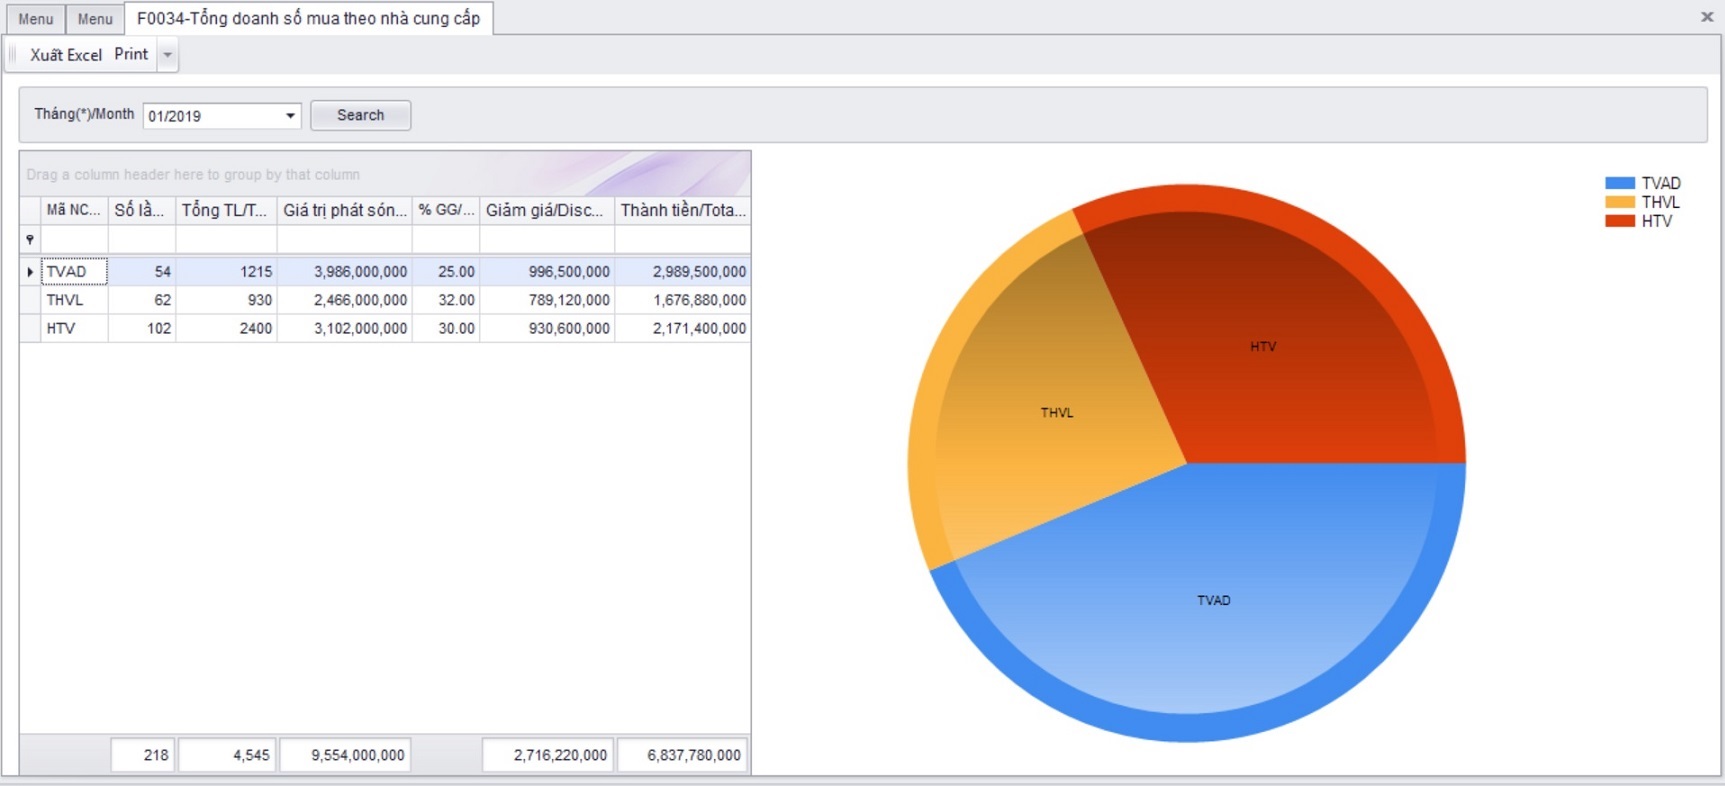Click footer summary 2,716,220,000
This screenshot has width=1725, height=786.
click(x=547, y=755)
